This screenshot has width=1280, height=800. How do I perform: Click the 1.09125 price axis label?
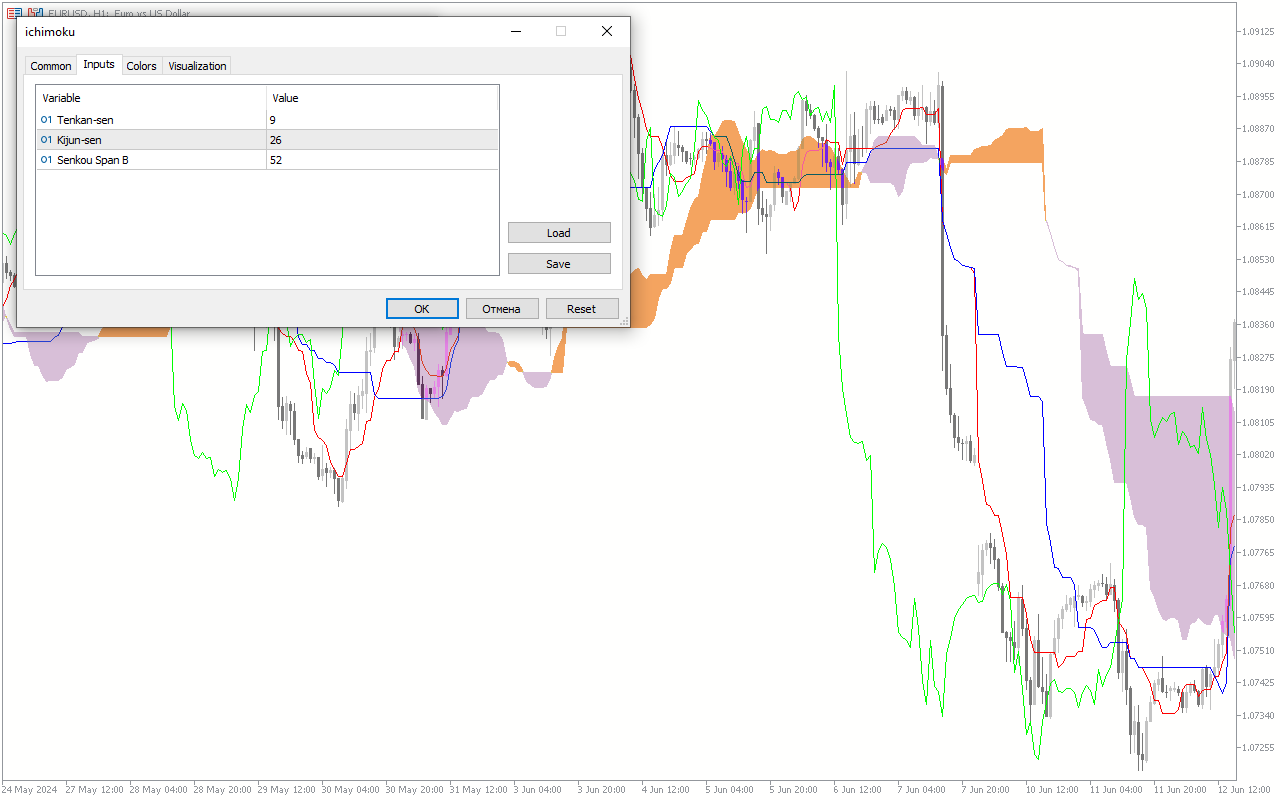[x=1257, y=31]
